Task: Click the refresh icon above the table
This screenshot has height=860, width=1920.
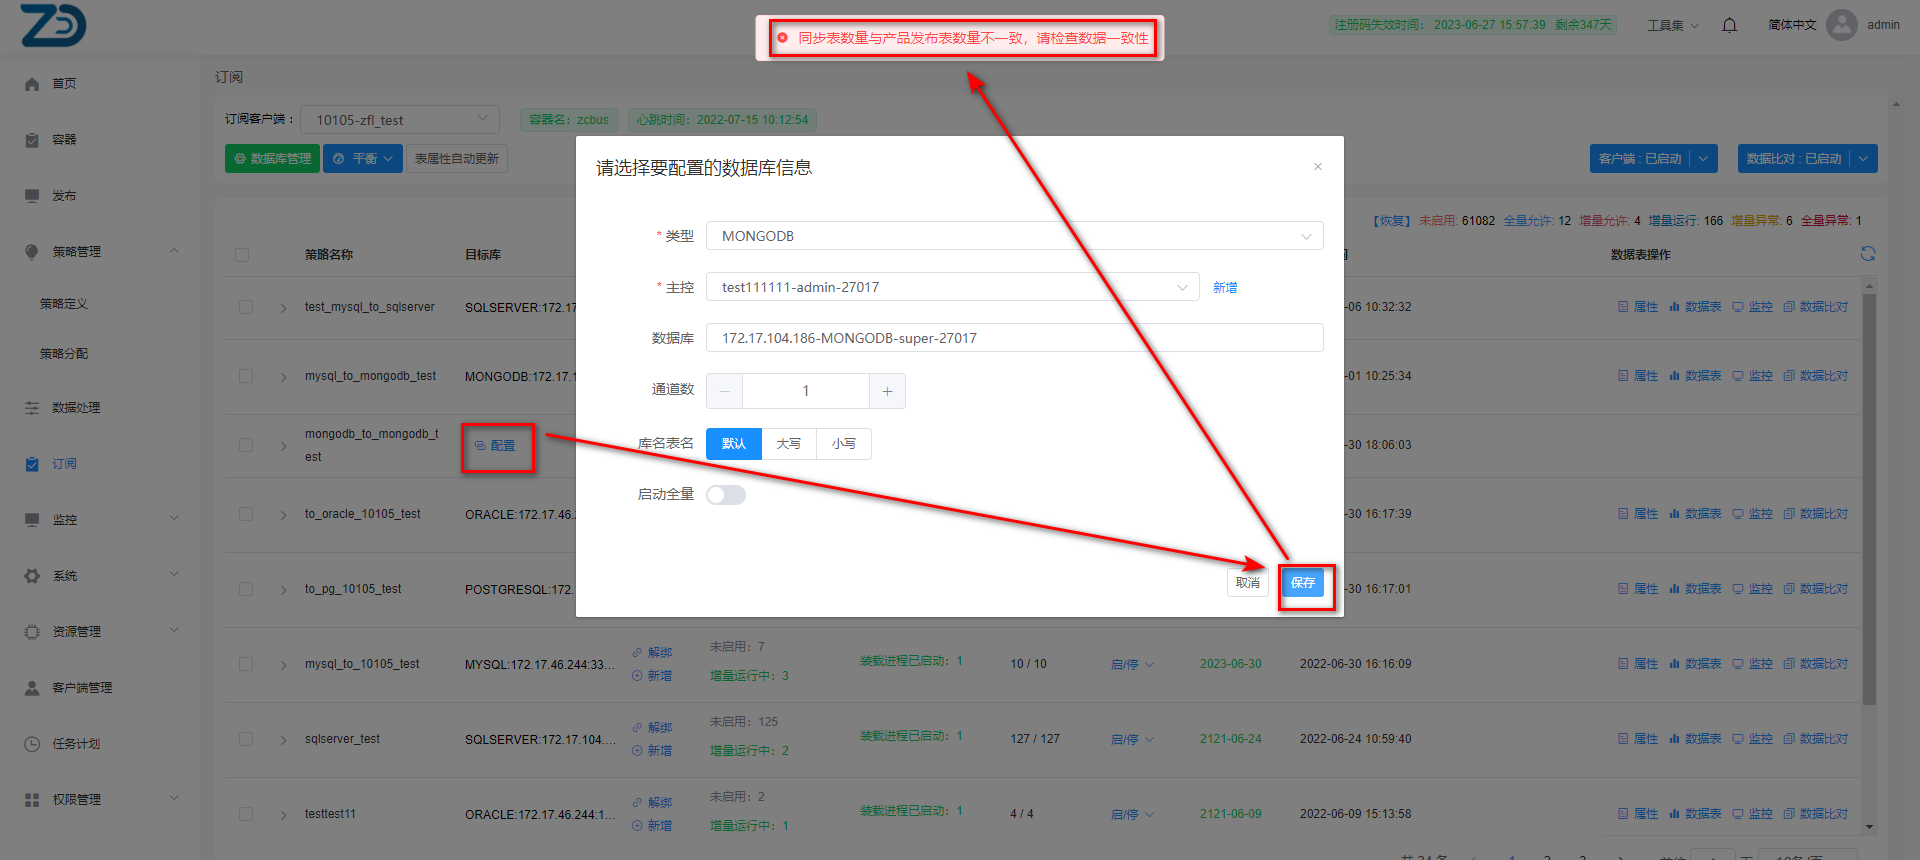Action: click(1867, 254)
